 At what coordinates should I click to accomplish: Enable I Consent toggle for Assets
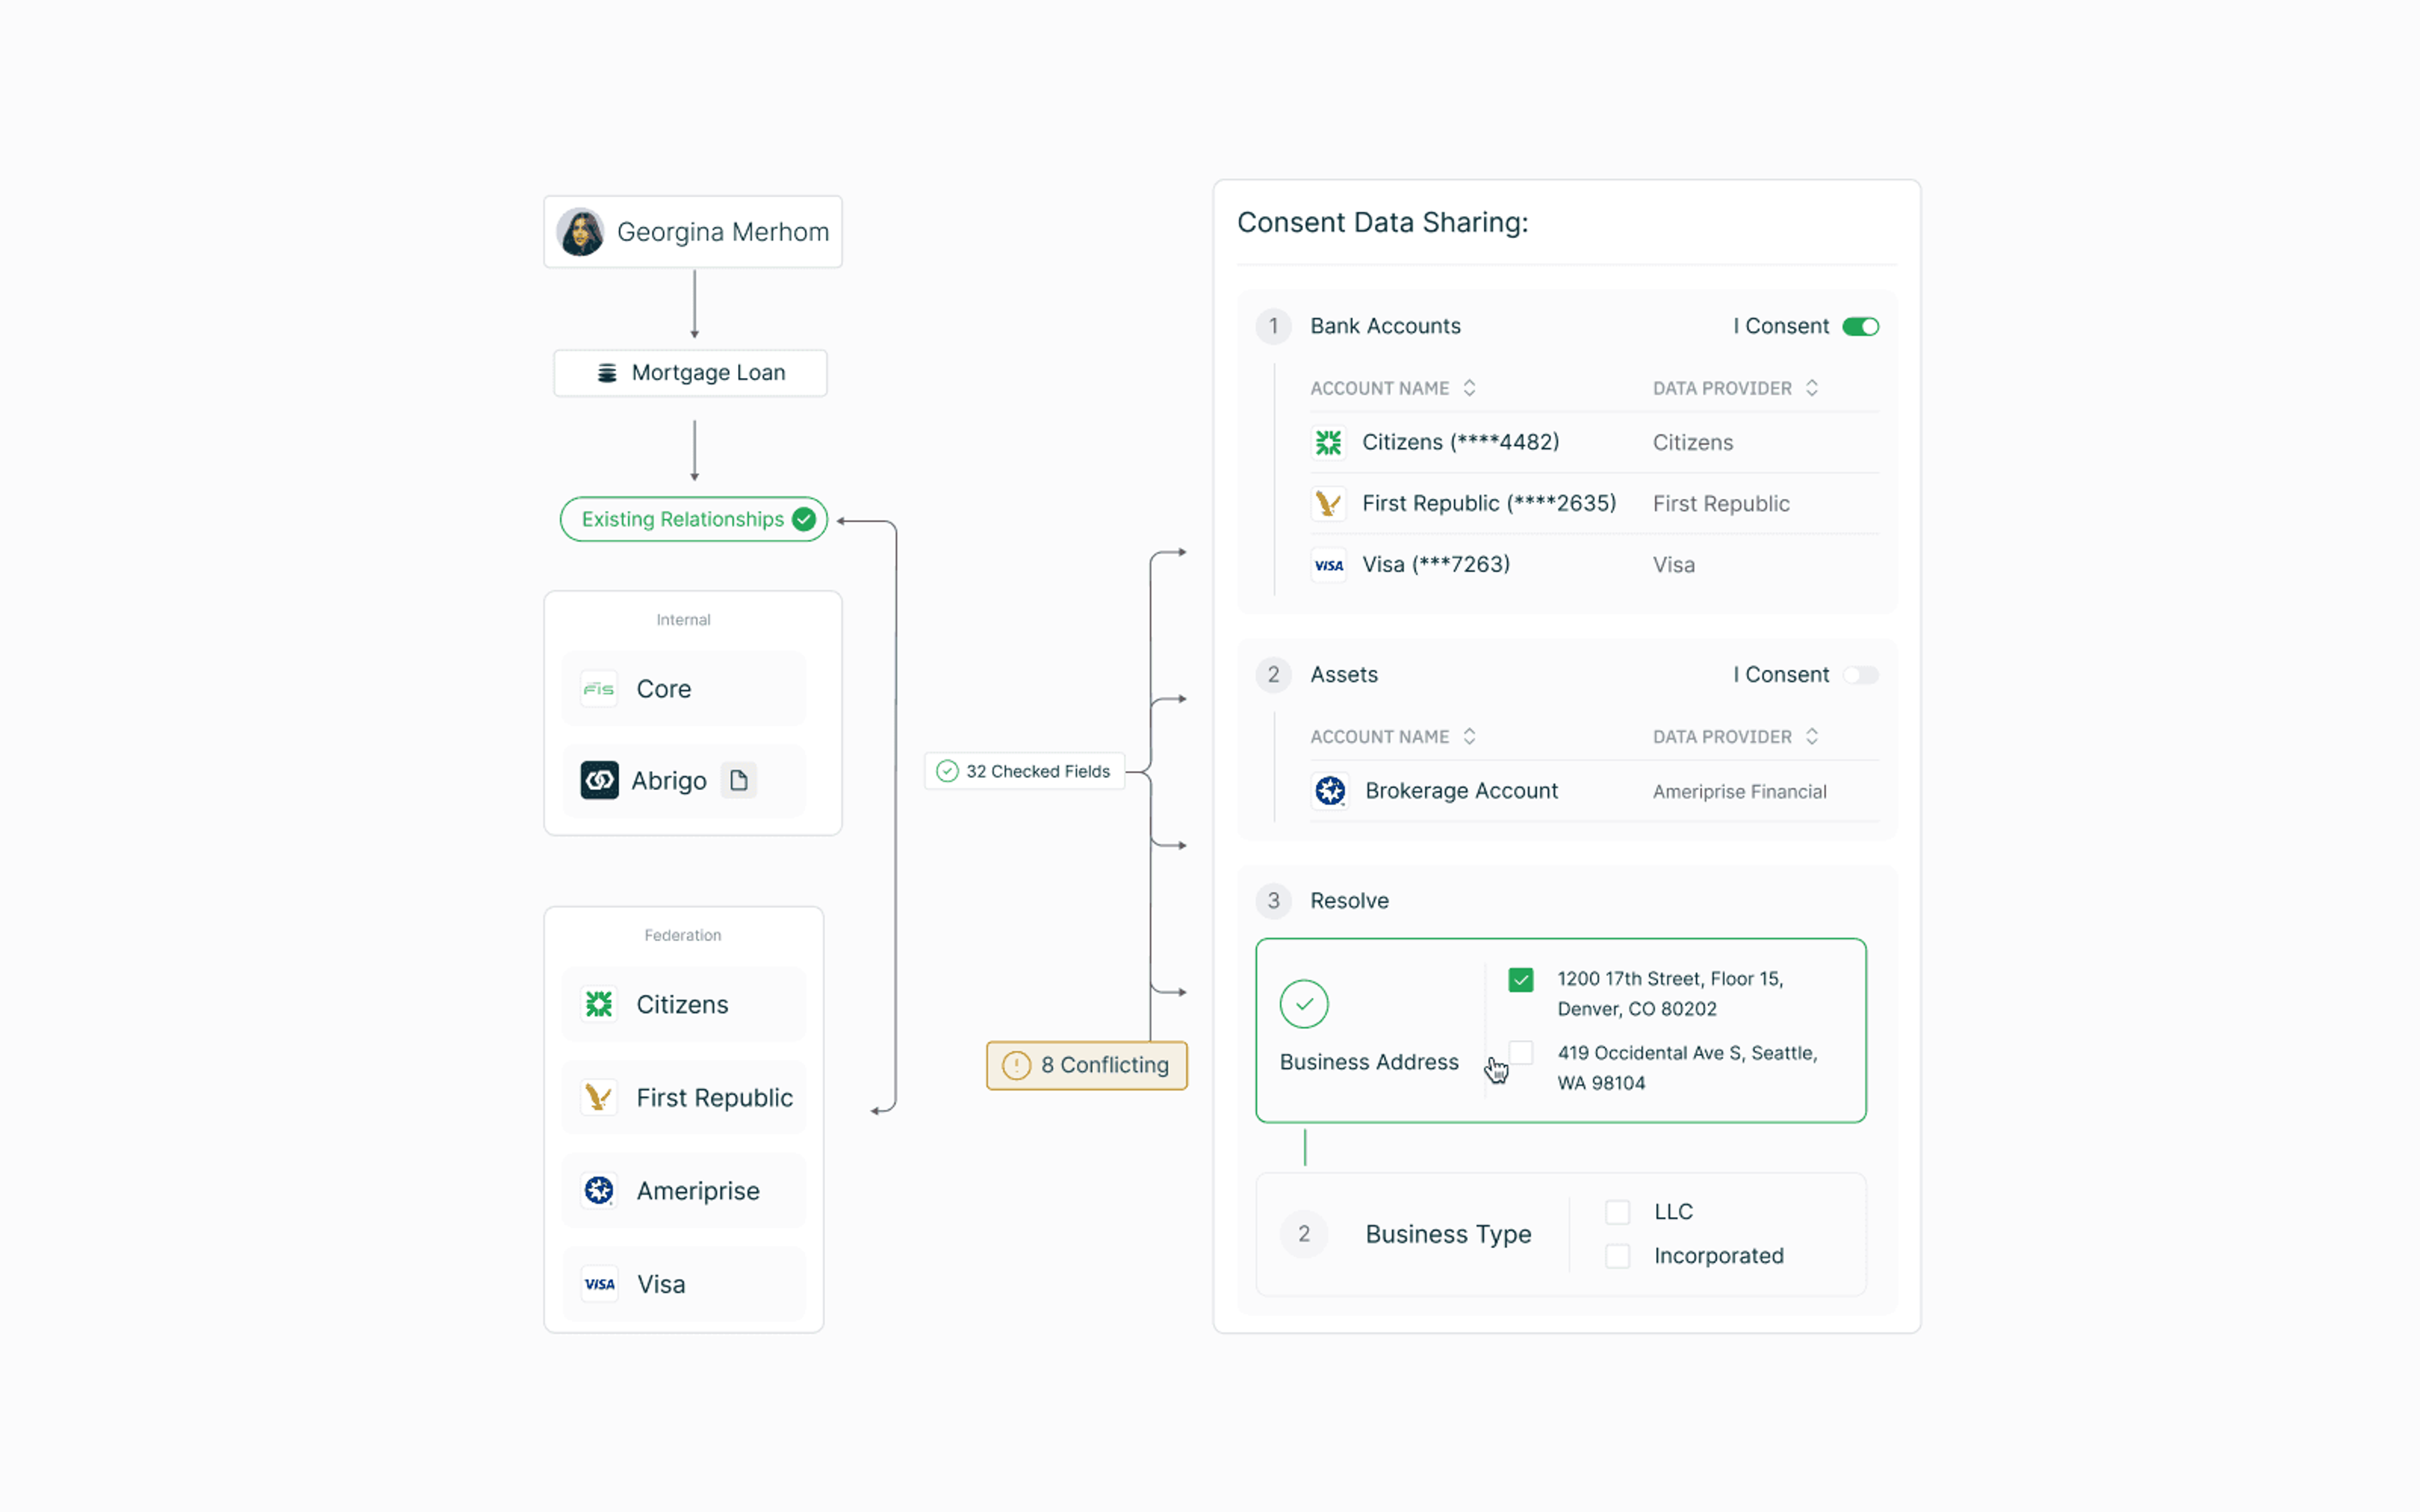tap(1861, 675)
